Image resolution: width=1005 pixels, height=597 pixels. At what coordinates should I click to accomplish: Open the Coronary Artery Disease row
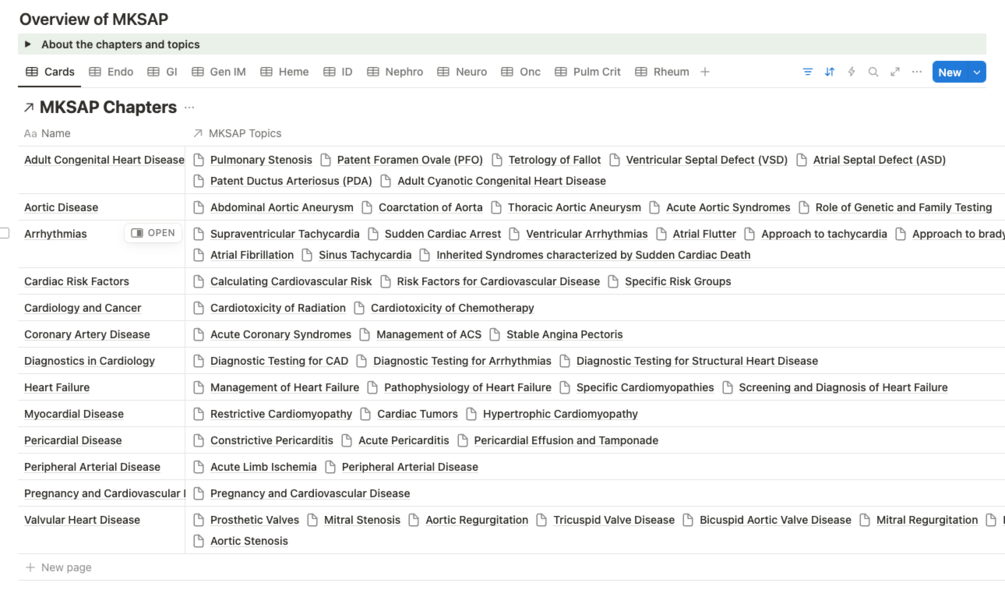pos(87,335)
